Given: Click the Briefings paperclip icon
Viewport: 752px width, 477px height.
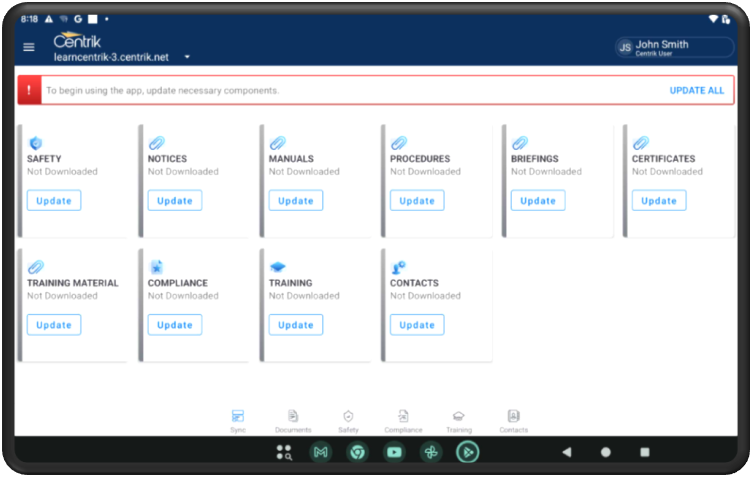Looking at the screenshot, I should coord(519,143).
